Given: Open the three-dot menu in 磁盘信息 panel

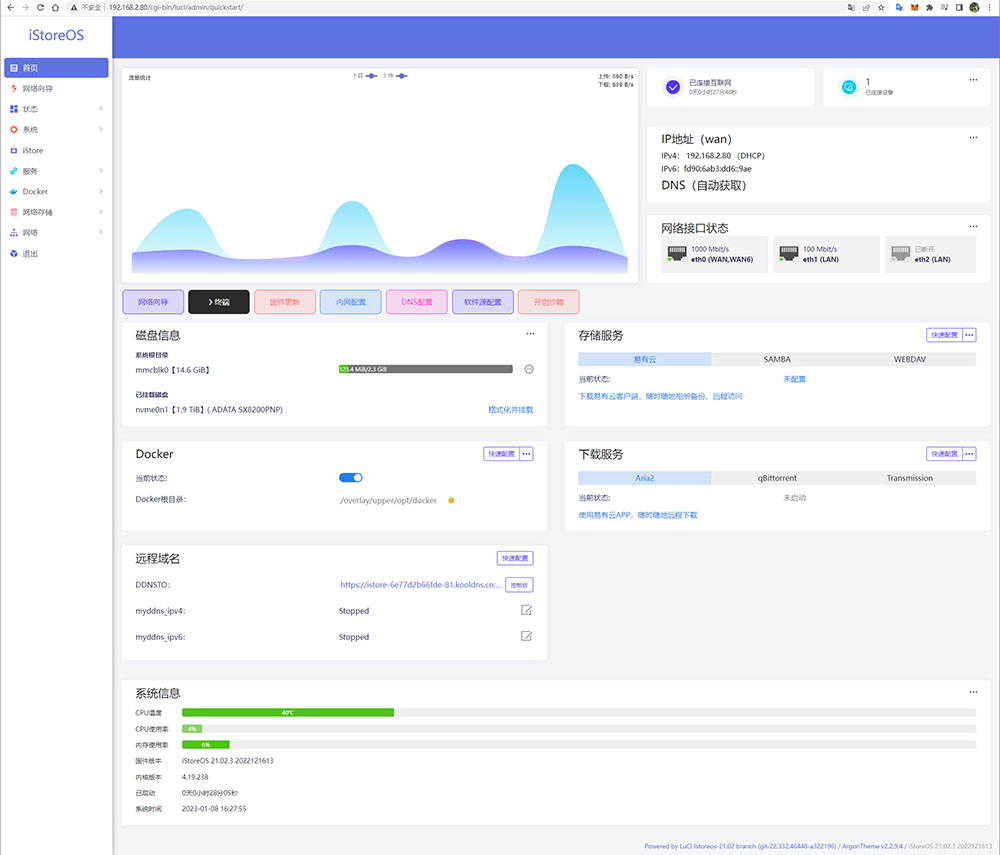Looking at the screenshot, I should point(530,334).
